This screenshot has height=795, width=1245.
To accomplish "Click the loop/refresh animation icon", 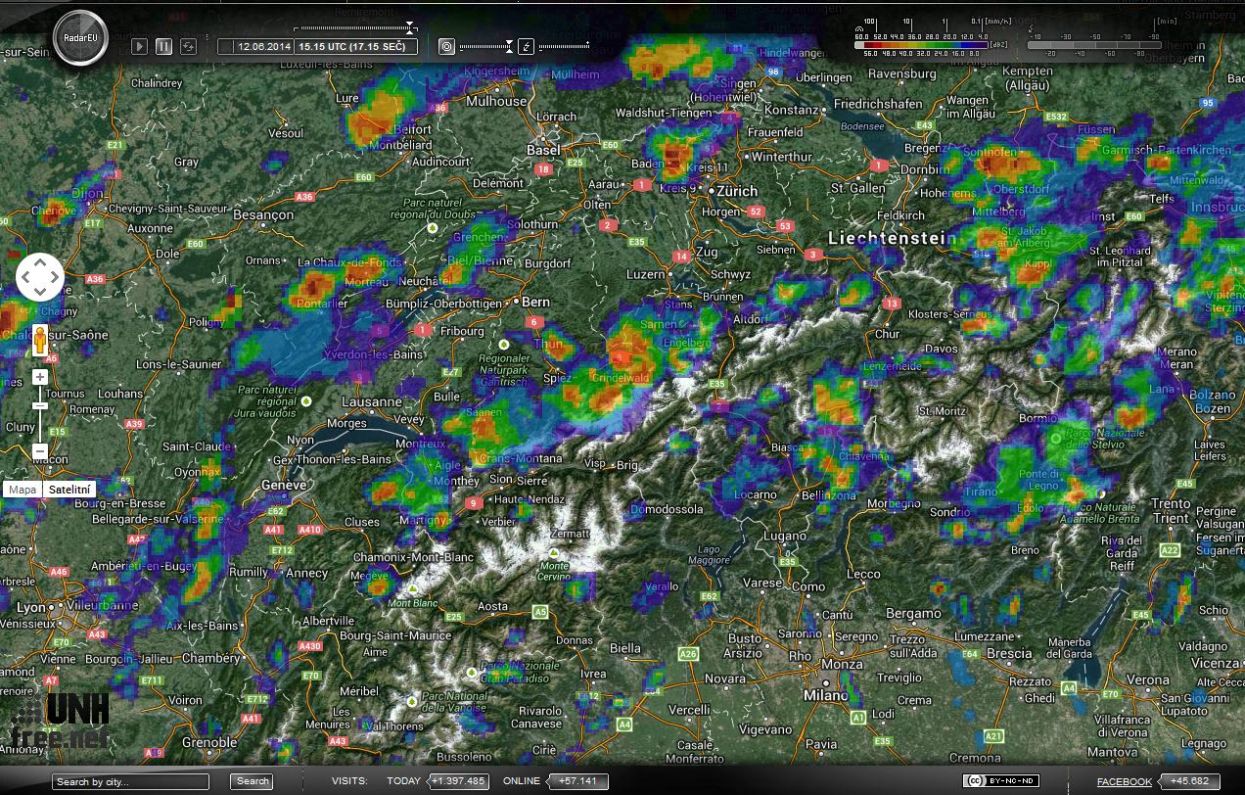I will click(188, 46).
